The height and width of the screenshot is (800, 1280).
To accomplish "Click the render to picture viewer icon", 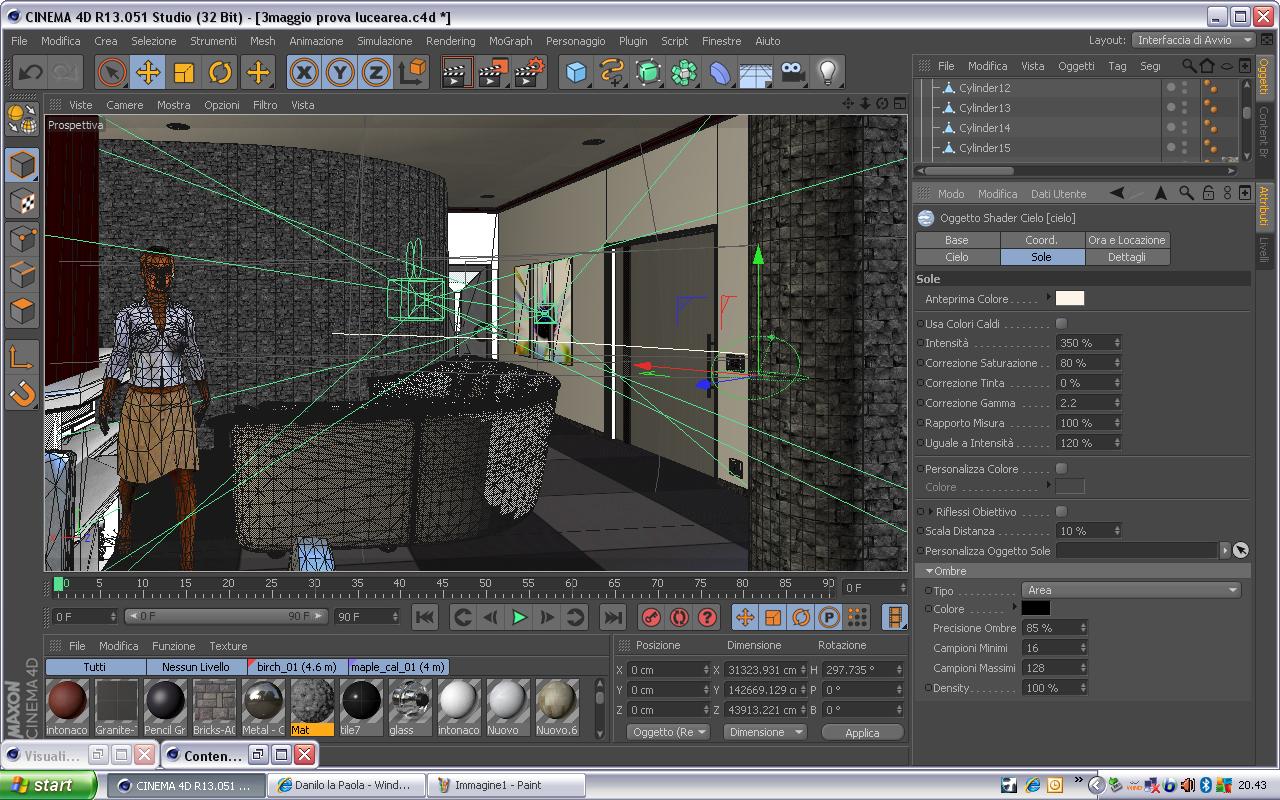I will pyautogui.click(x=492, y=72).
